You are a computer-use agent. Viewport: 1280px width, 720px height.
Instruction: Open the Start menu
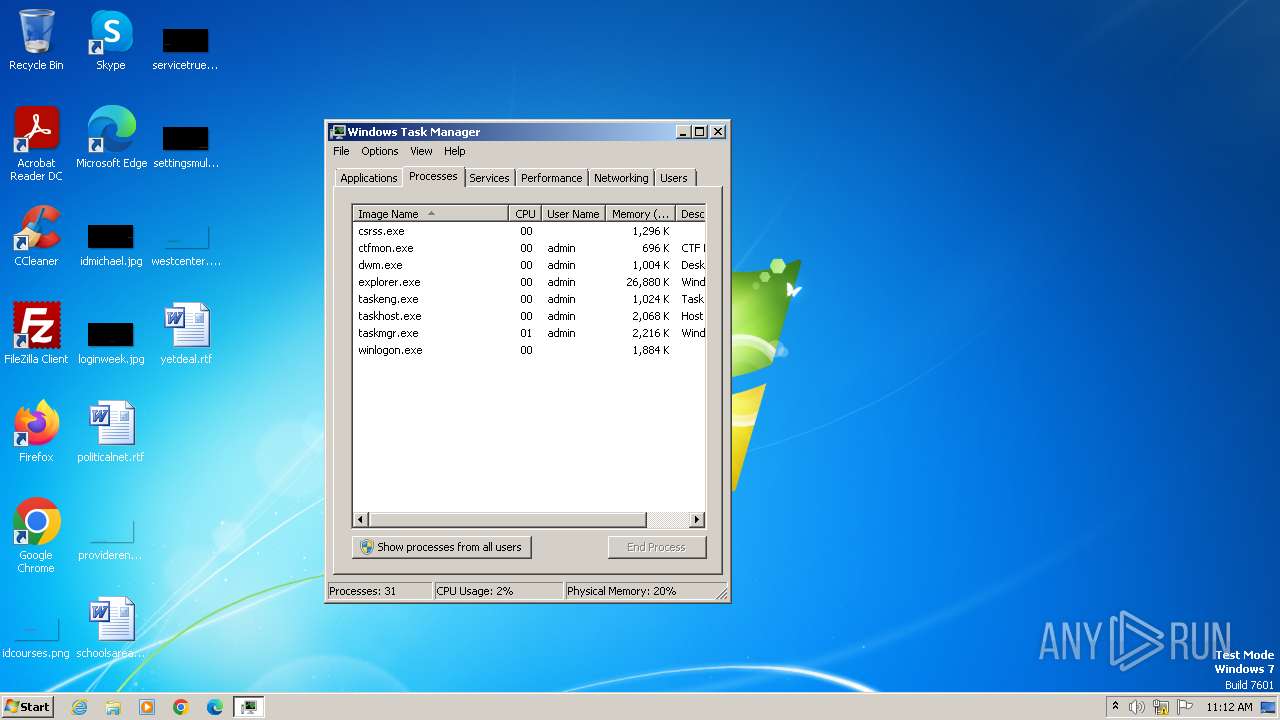27,707
